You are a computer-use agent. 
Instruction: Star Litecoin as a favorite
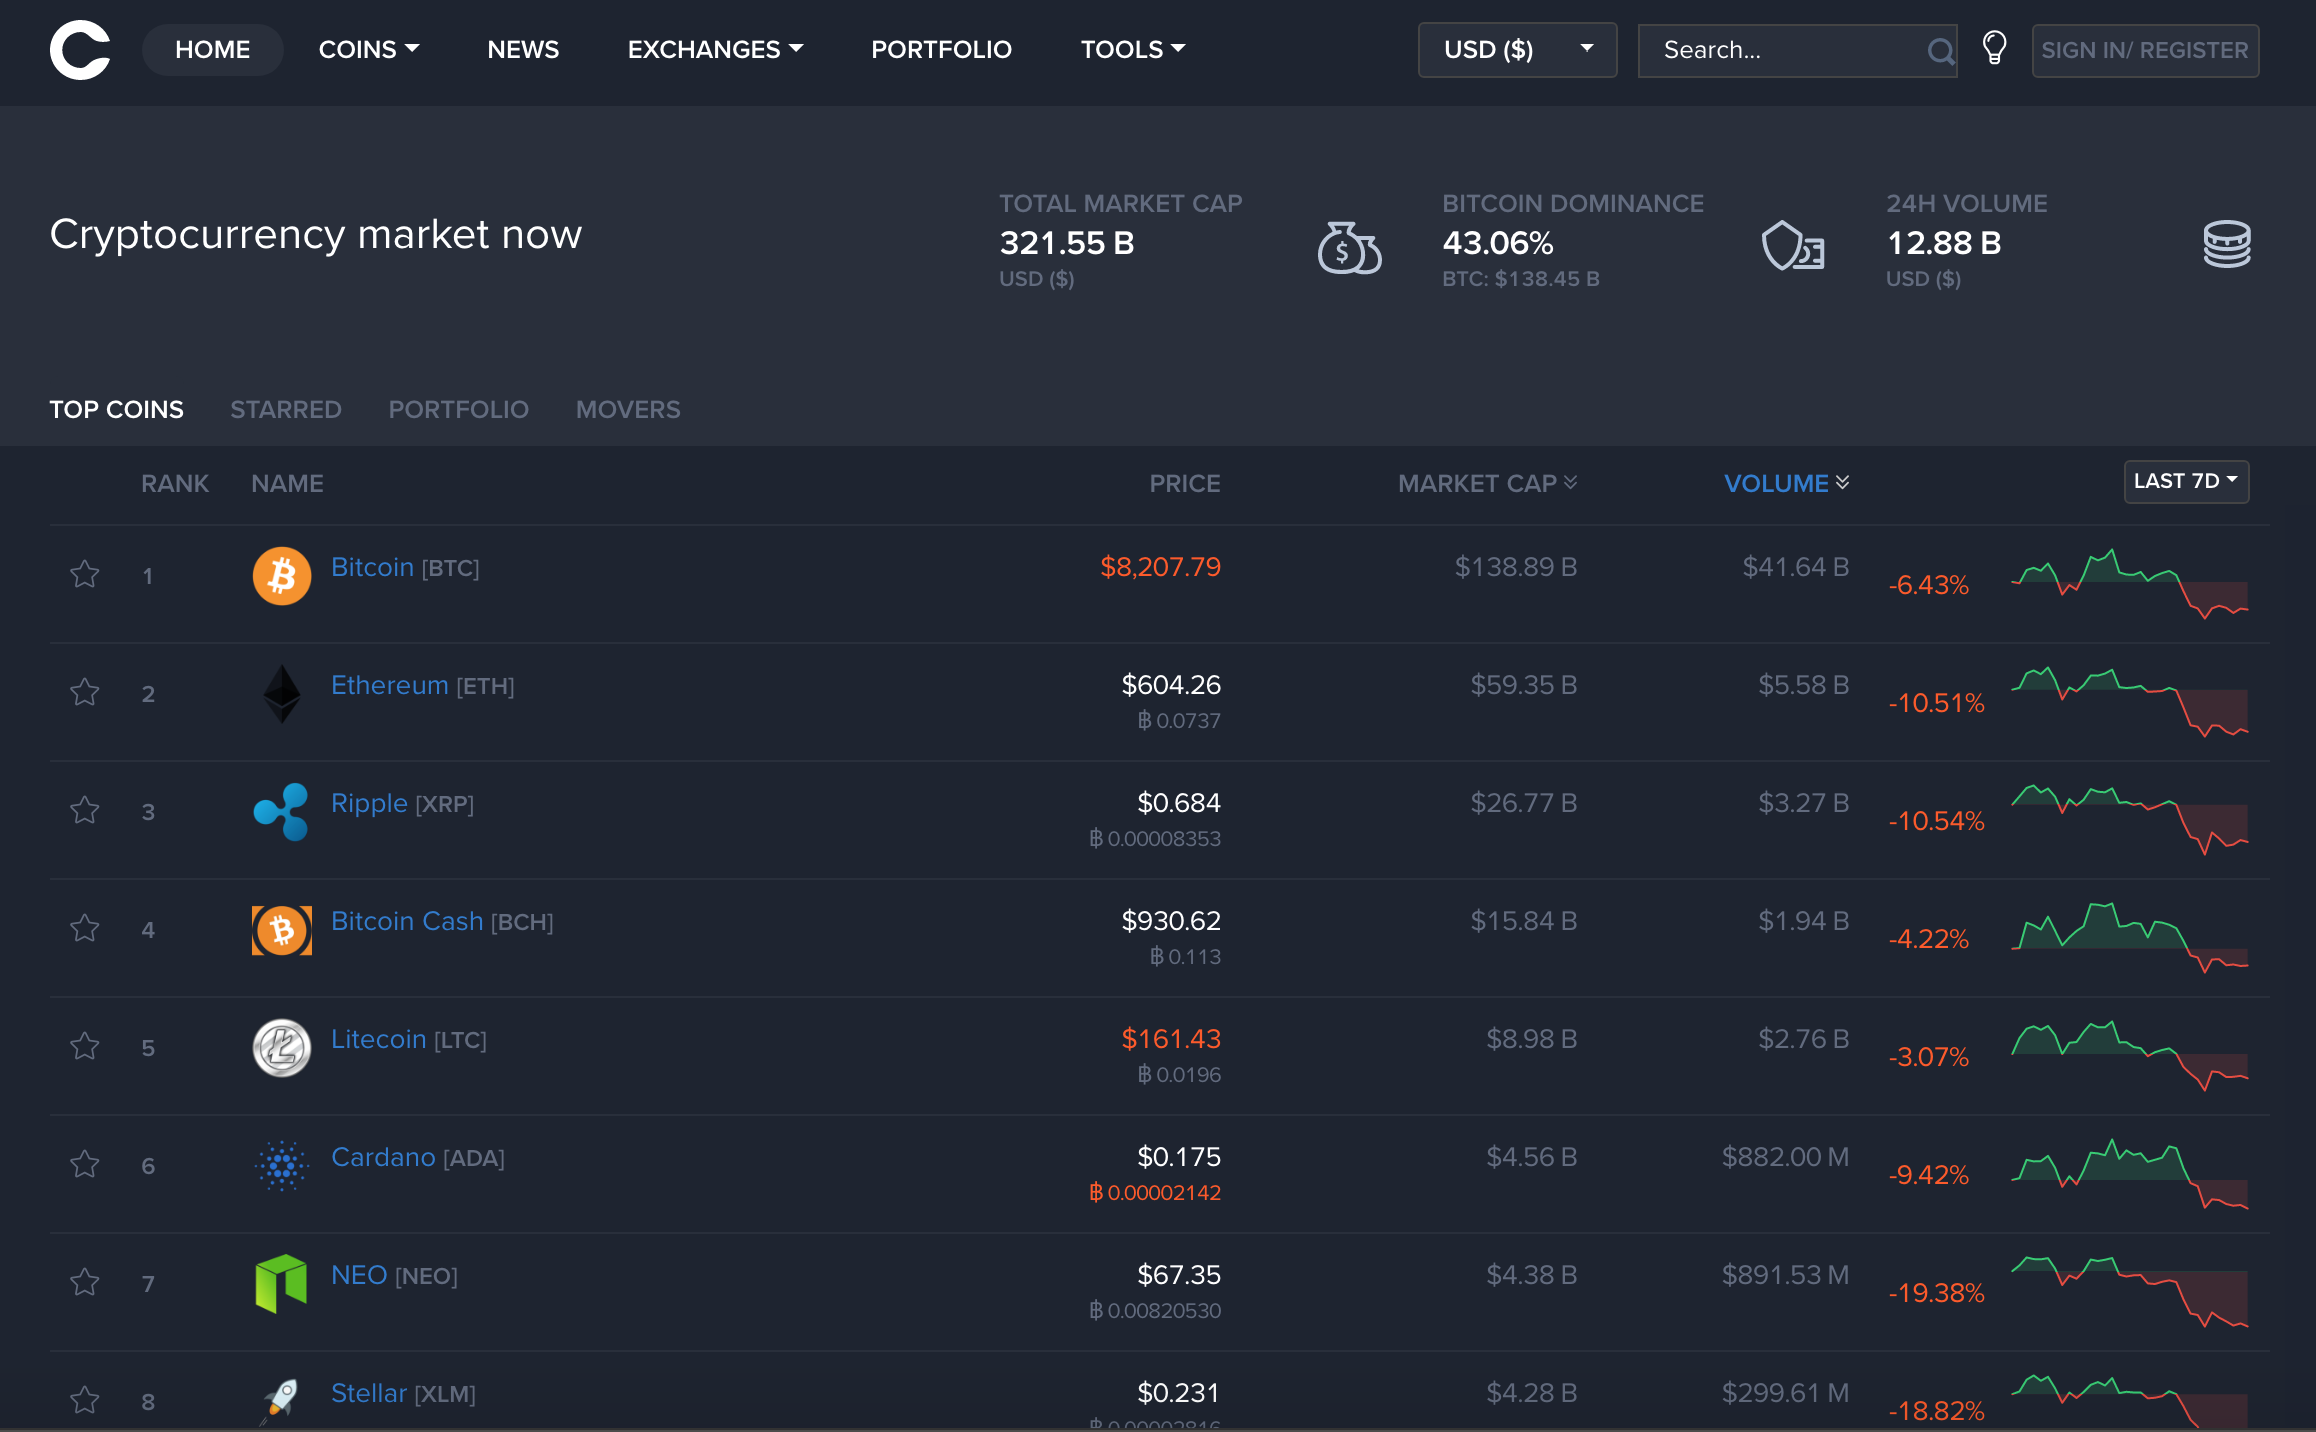click(x=85, y=1046)
